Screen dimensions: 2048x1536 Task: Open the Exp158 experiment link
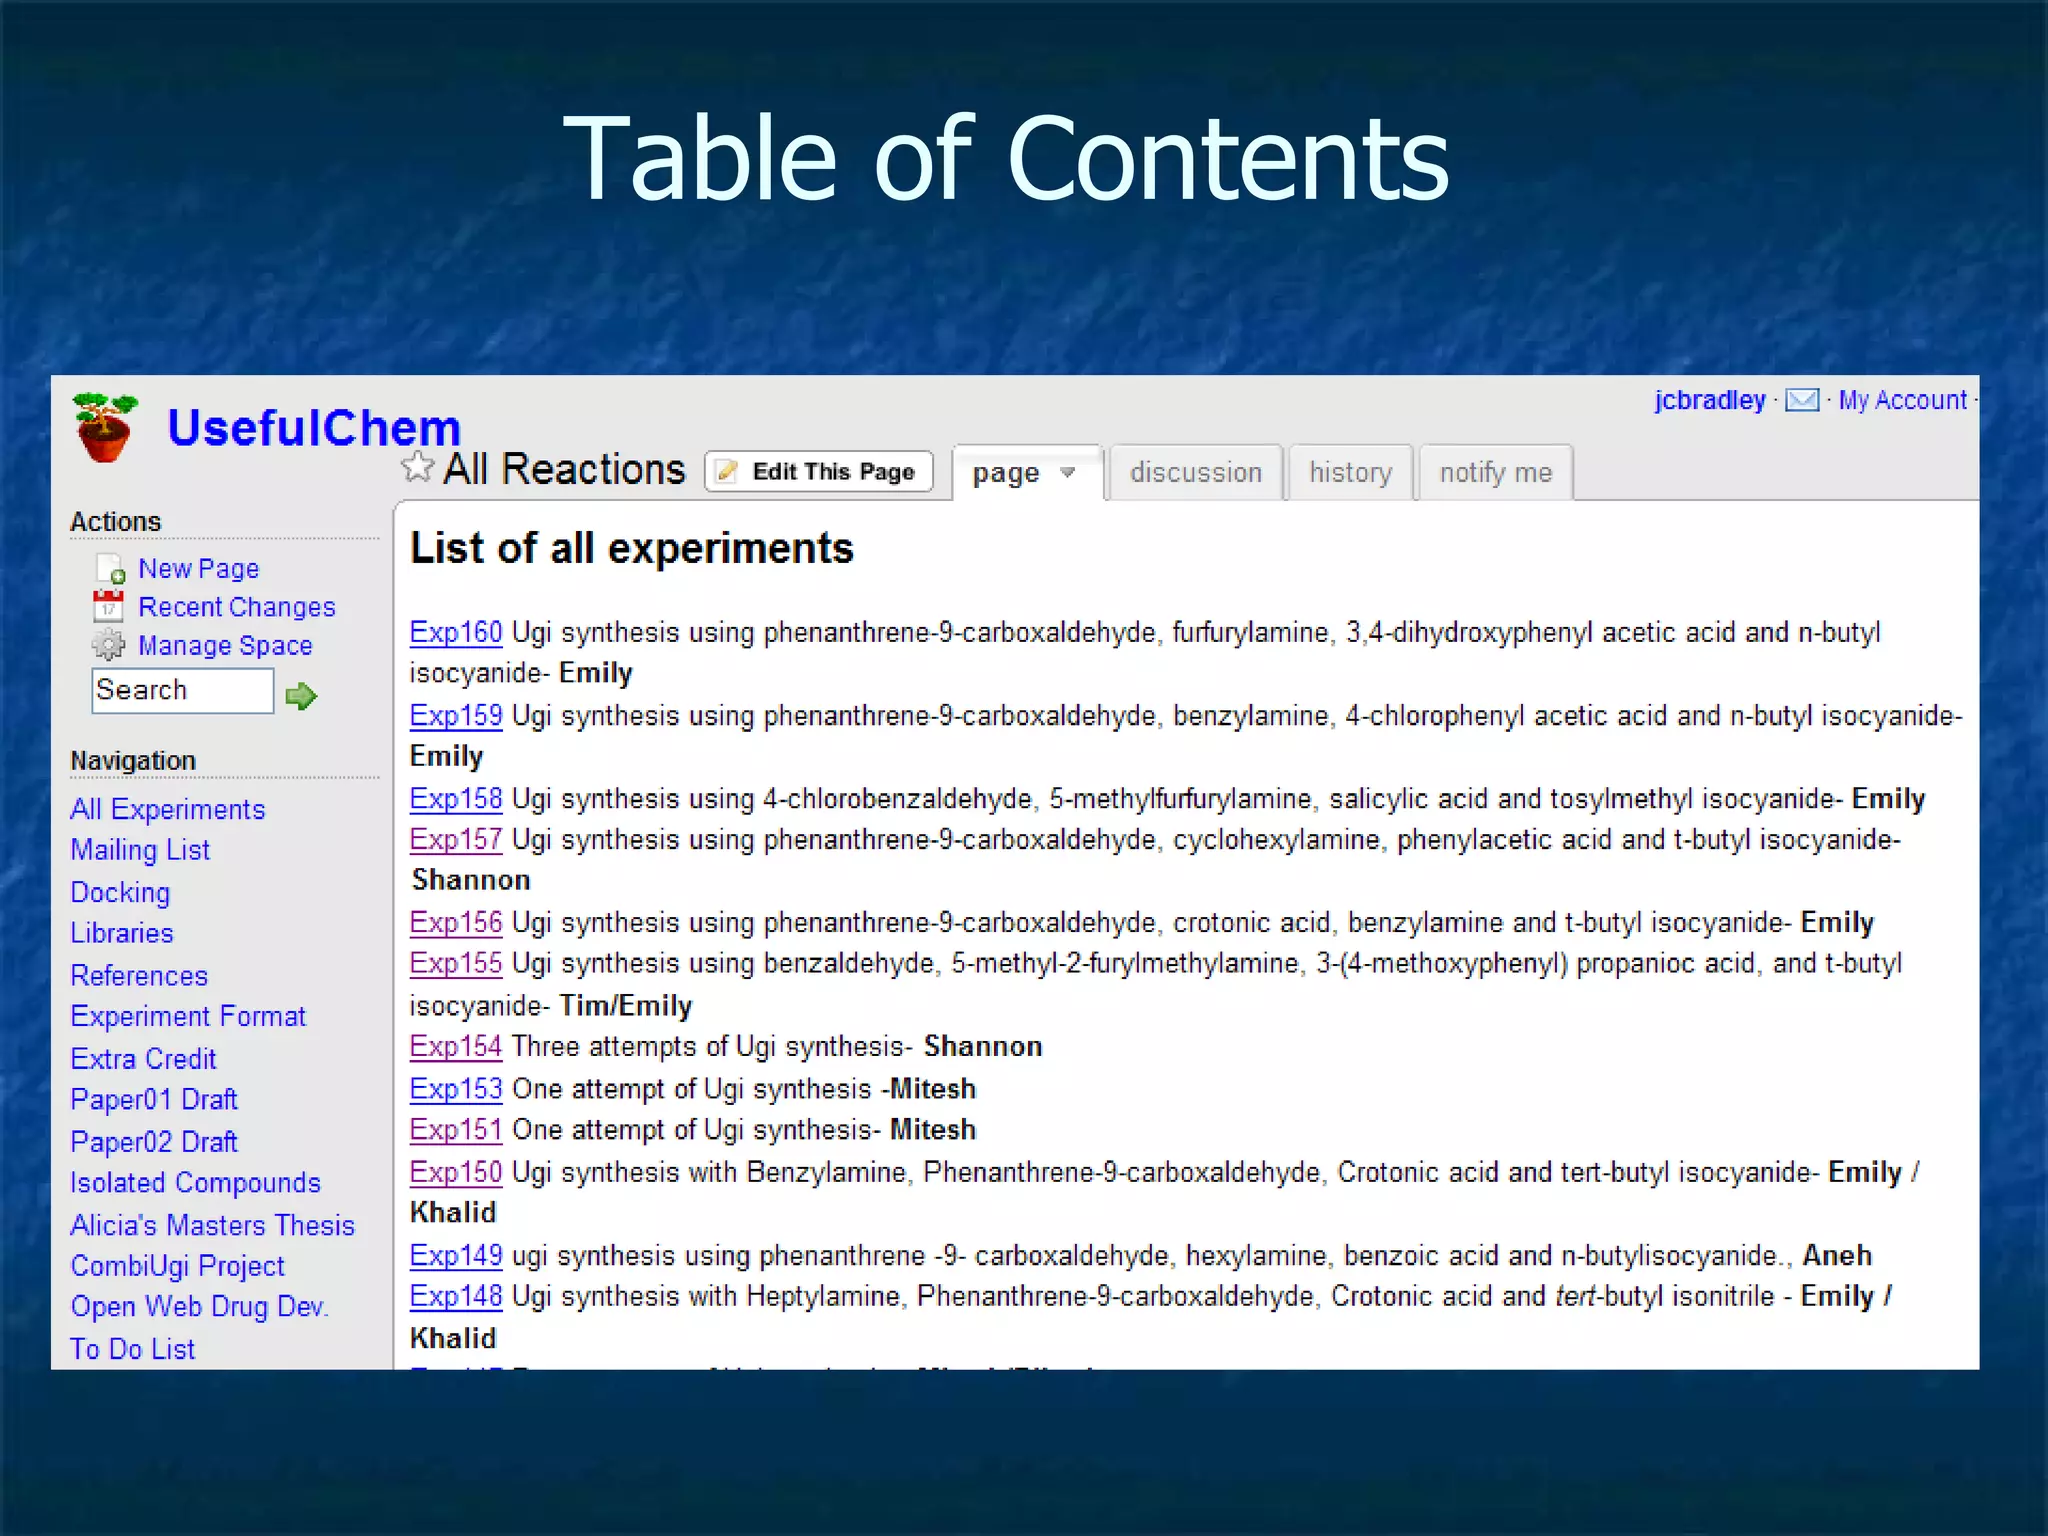tap(456, 798)
